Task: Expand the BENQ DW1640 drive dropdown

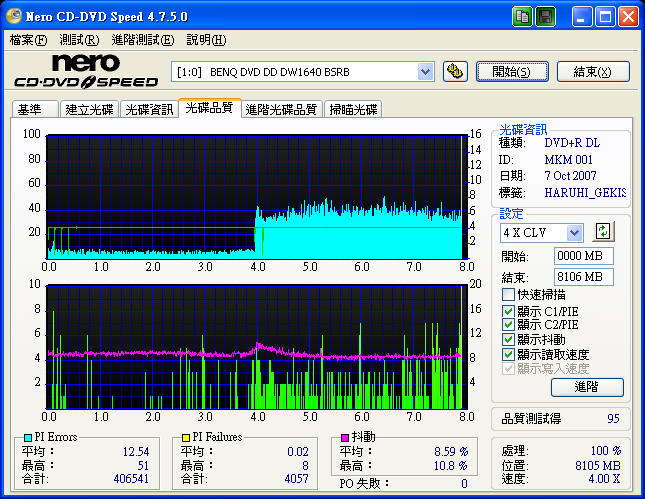Action: pyautogui.click(x=425, y=72)
